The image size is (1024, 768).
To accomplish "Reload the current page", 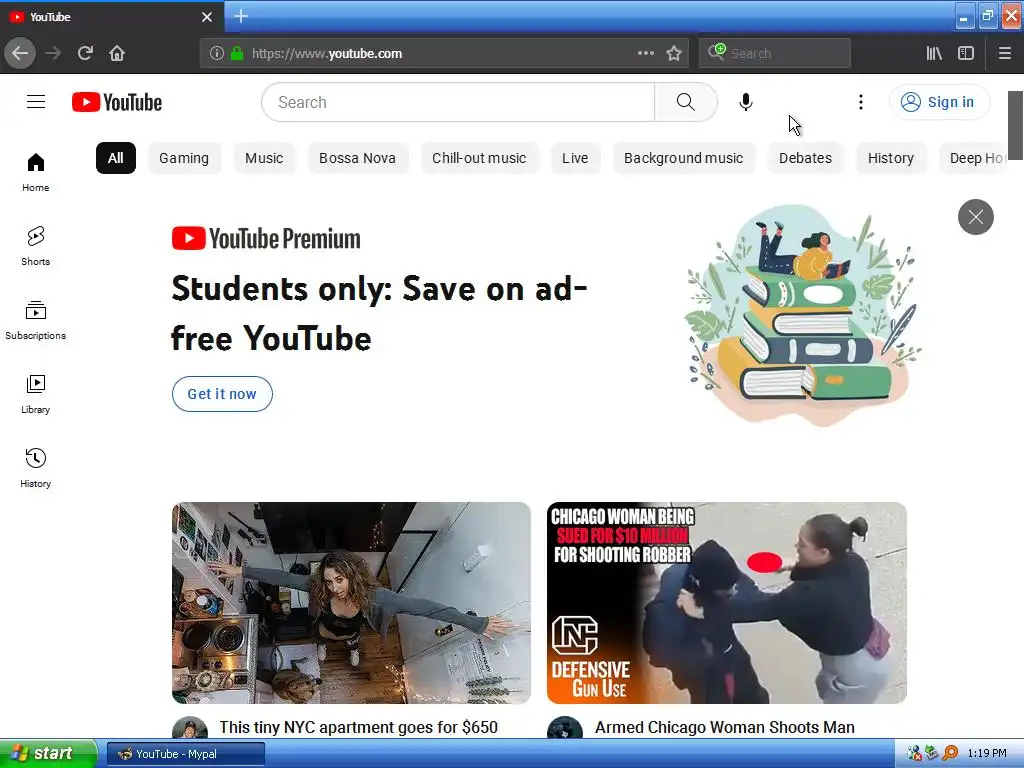I will [x=86, y=53].
